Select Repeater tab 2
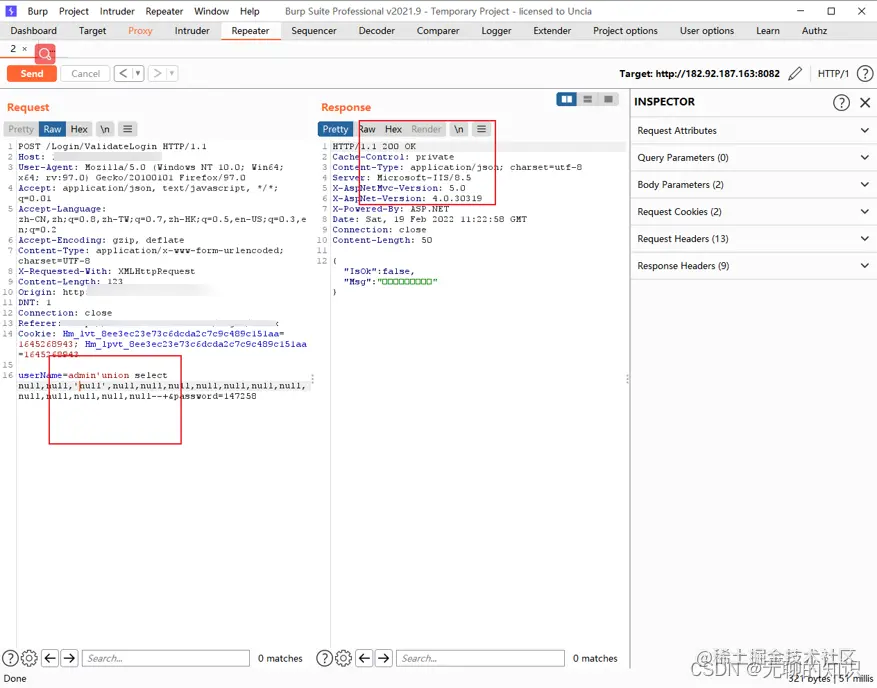877x688 pixels. pyautogui.click(x=13, y=49)
